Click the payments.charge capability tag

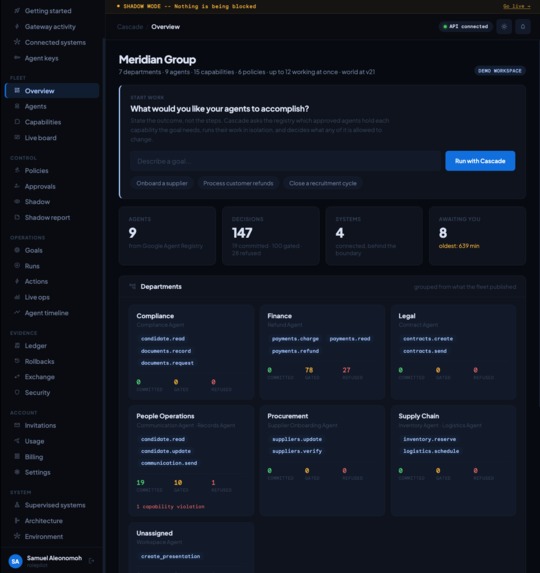click(295, 339)
